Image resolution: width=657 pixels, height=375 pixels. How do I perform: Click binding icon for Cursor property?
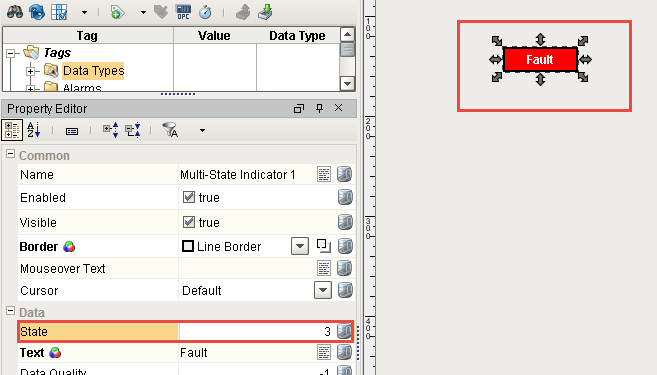345,290
